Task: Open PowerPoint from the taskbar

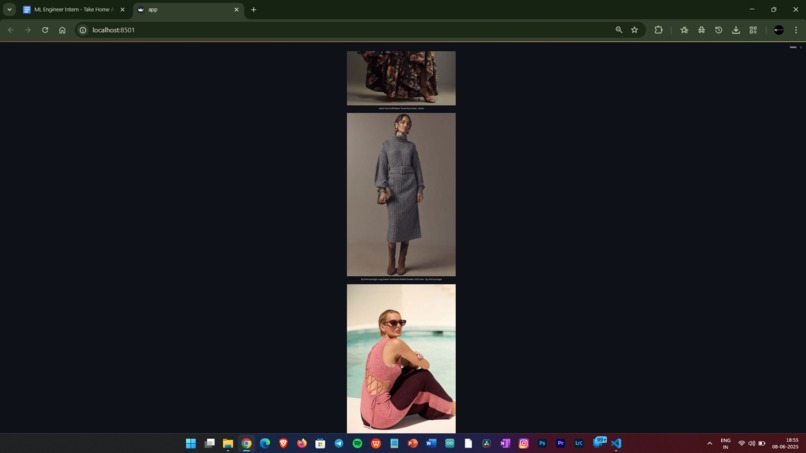Action: tap(413, 443)
